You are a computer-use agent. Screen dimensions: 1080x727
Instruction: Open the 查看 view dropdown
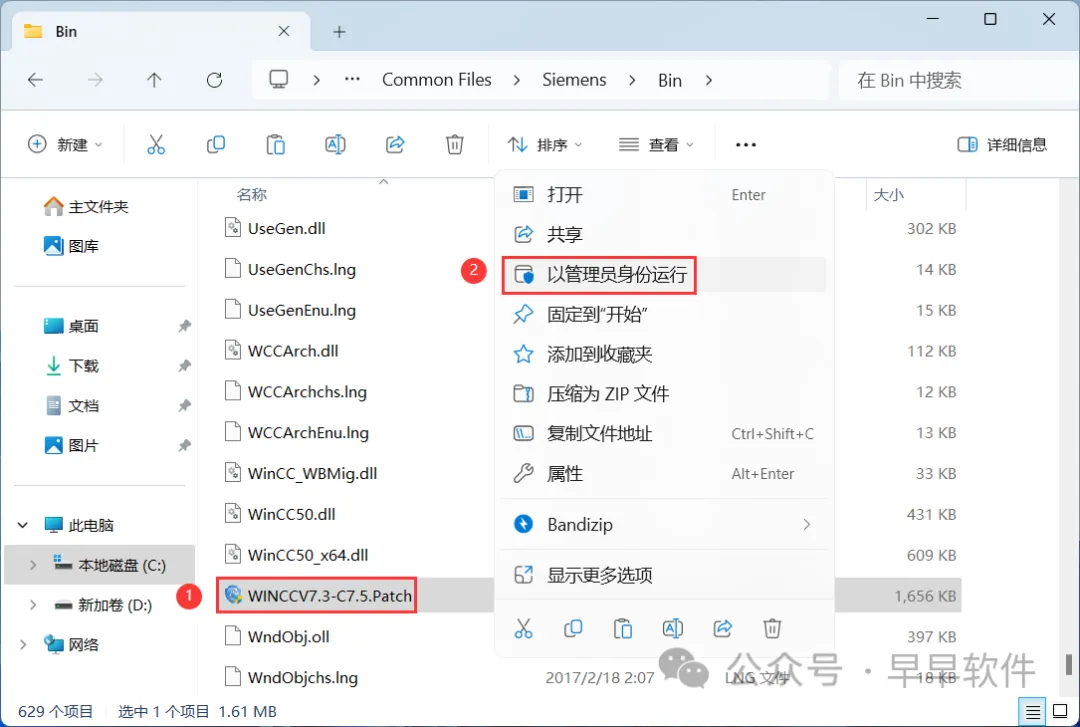656,145
